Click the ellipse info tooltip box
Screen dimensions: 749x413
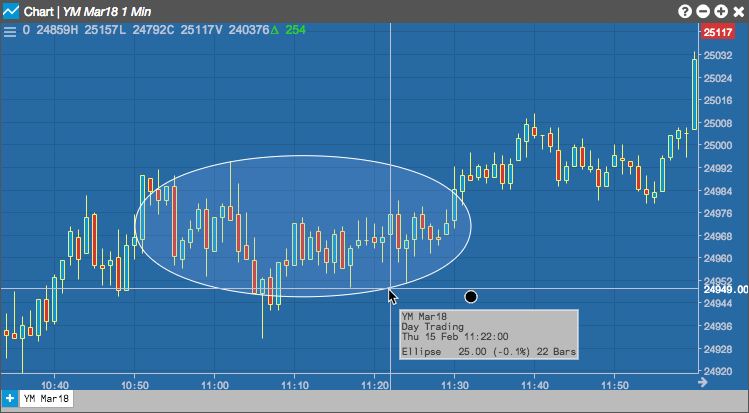point(489,334)
